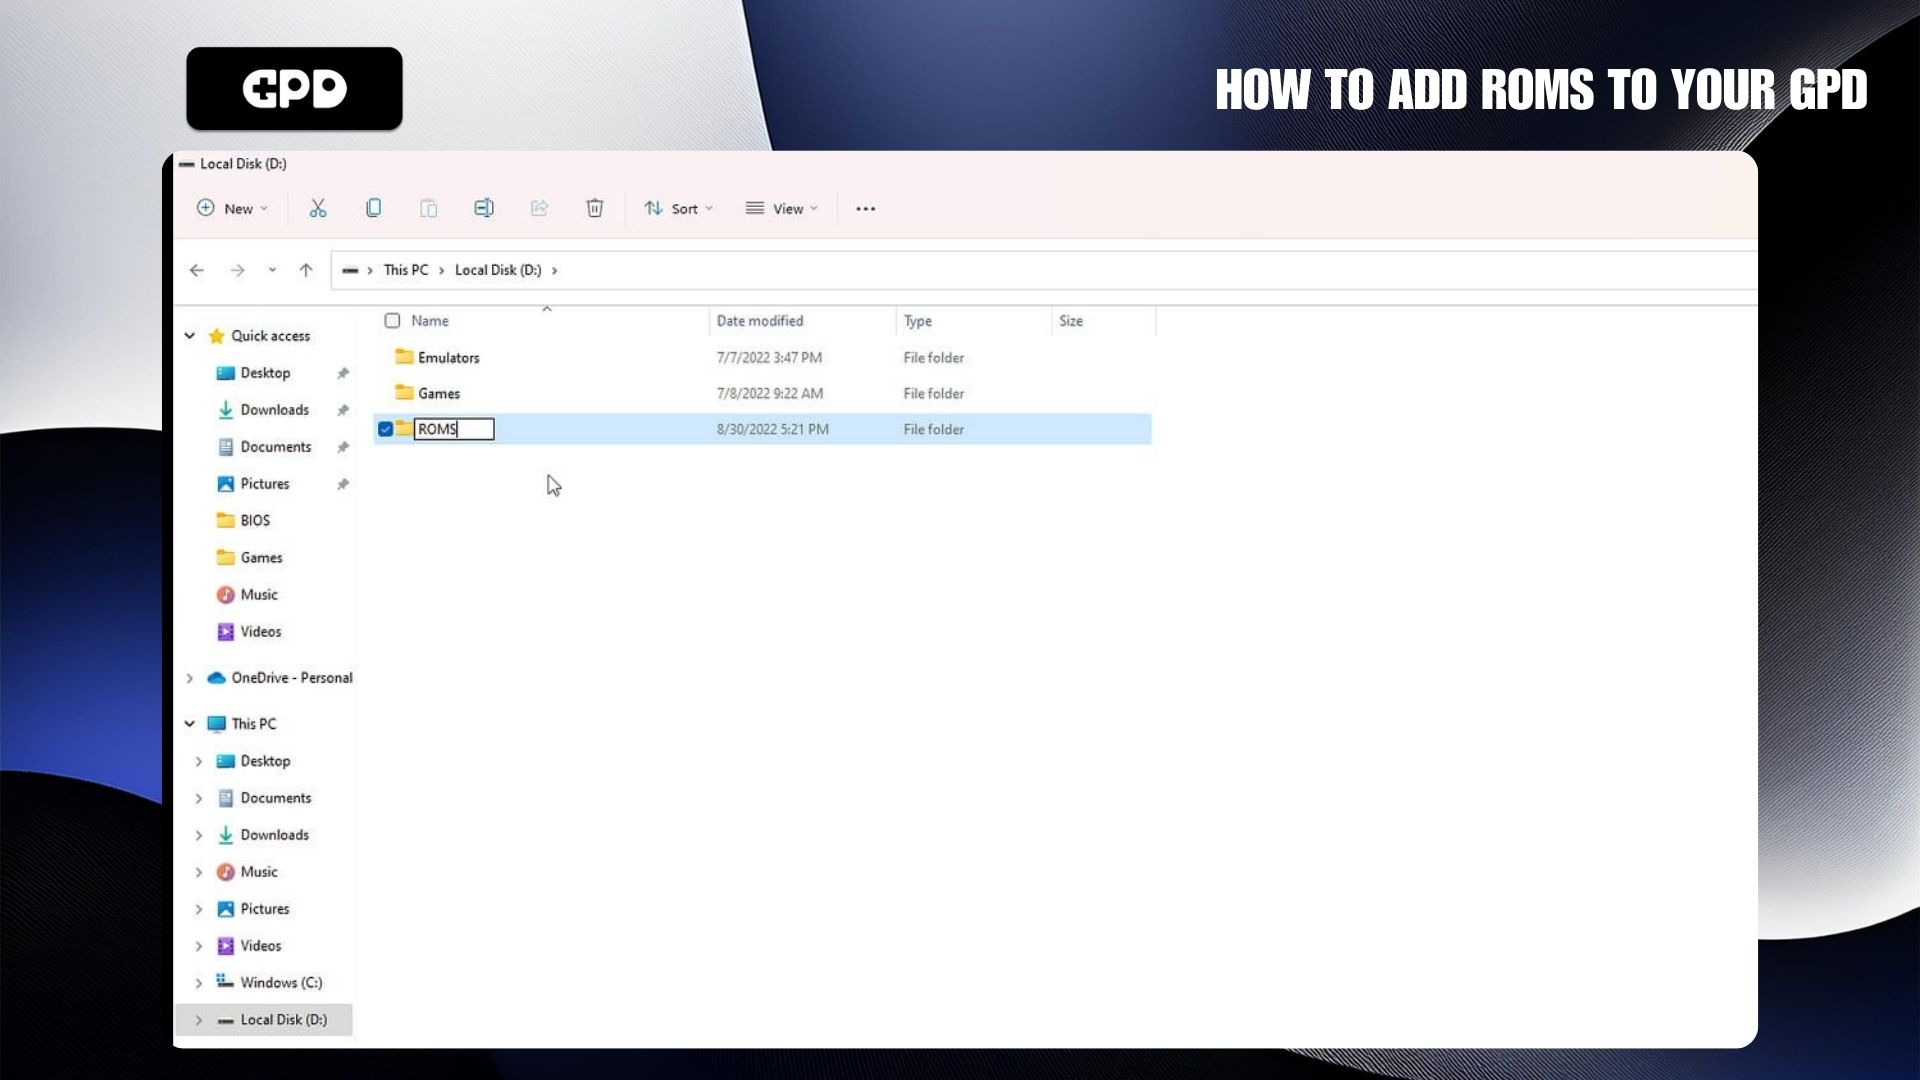Click the Cut scissors icon
This screenshot has width=1920, height=1080.
click(318, 208)
